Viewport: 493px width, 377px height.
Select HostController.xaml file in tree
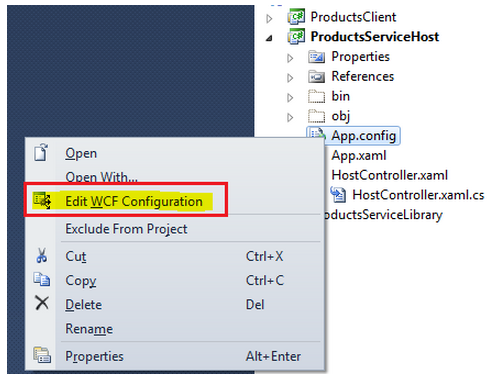[389, 175]
